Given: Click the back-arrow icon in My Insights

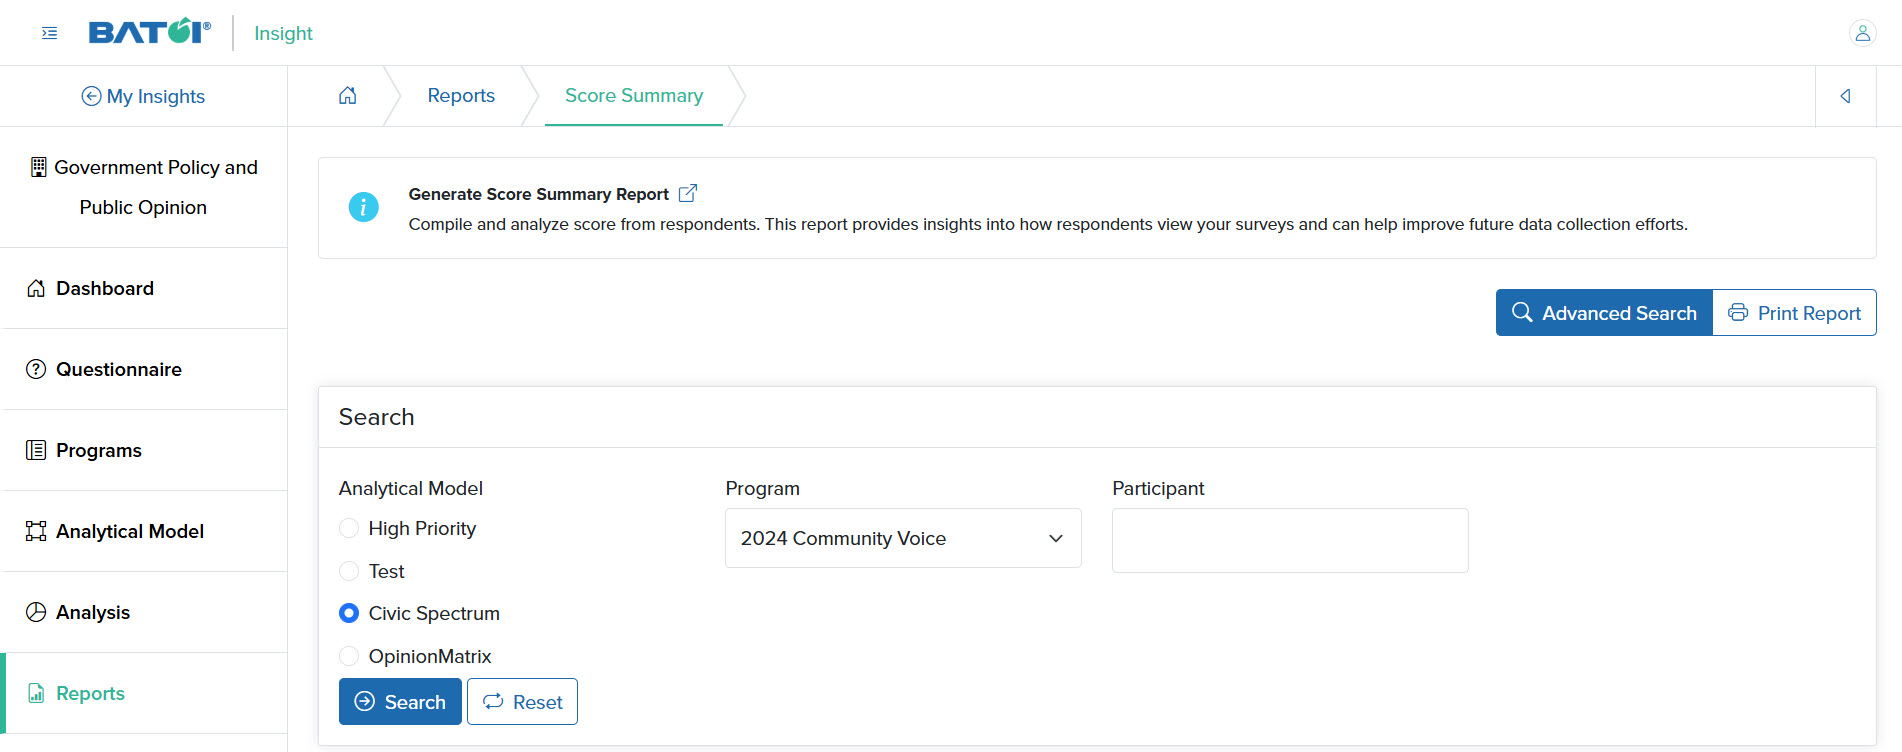Looking at the screenshot, I should tap(91, 96).
